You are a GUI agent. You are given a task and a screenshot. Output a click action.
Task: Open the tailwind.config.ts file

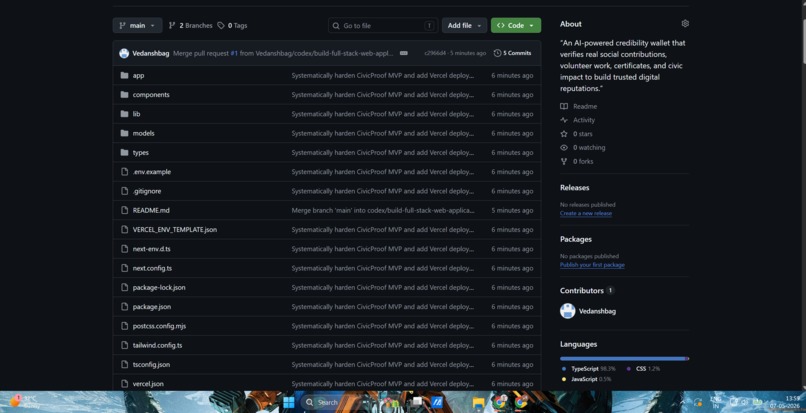point(157,346)
